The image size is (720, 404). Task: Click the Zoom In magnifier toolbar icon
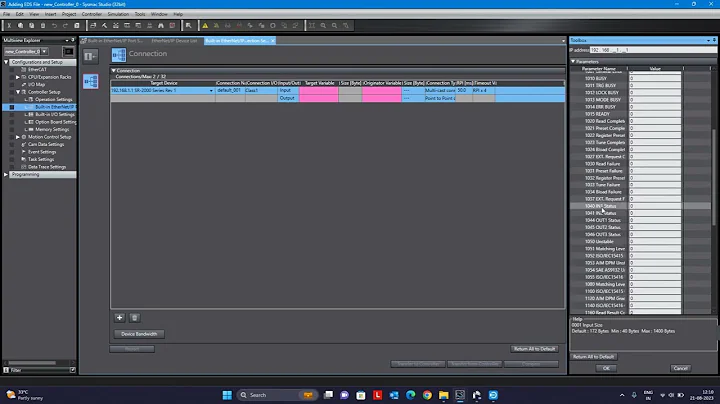click(323, 26)
